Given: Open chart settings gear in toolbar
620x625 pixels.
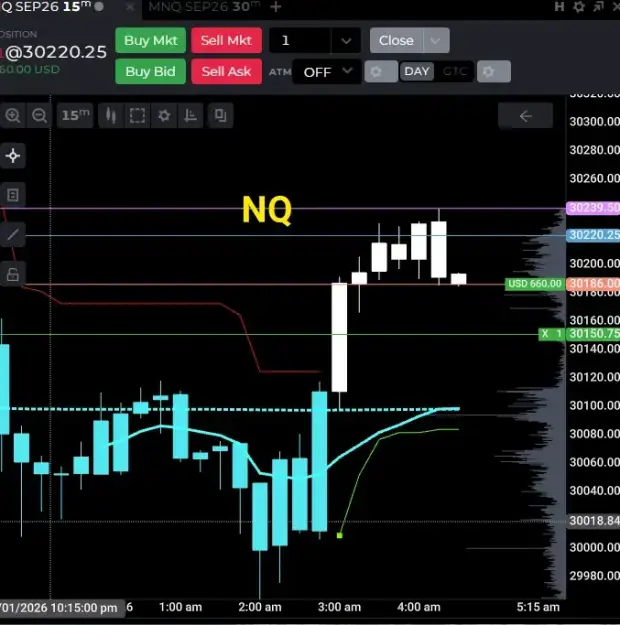Looking at the screenshot, I should 164,116.
